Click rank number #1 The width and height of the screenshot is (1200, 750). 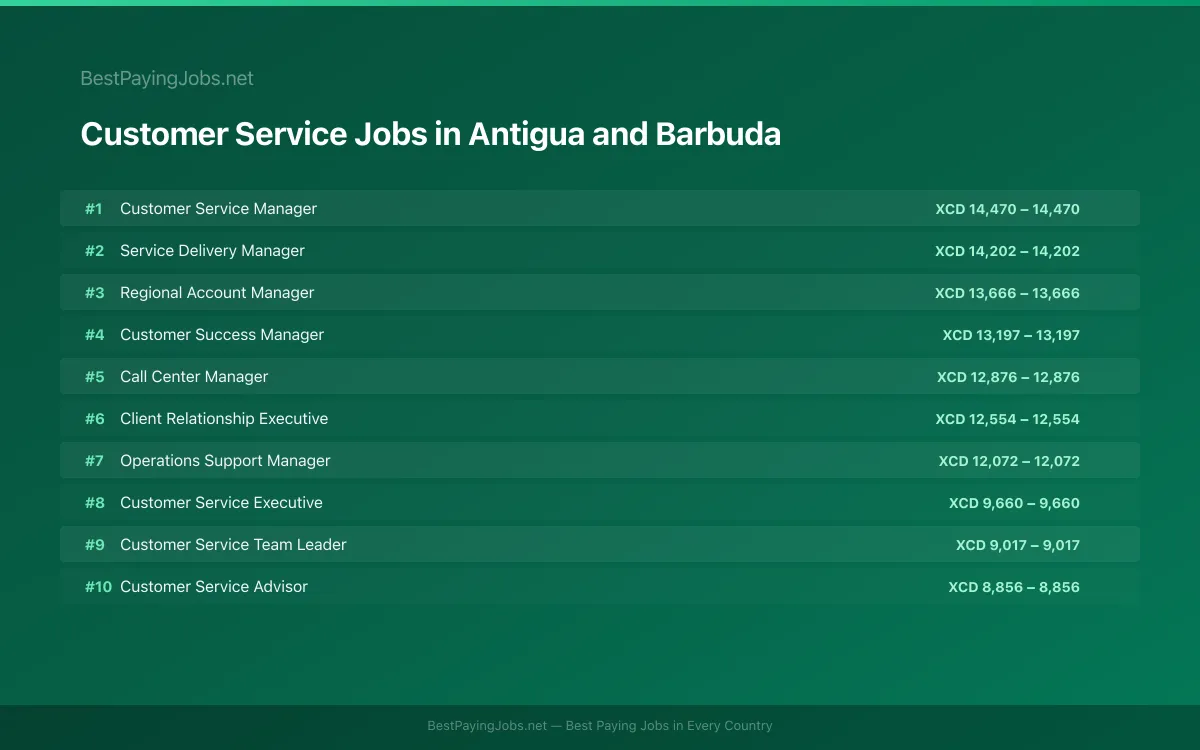[x=93, y=209]
